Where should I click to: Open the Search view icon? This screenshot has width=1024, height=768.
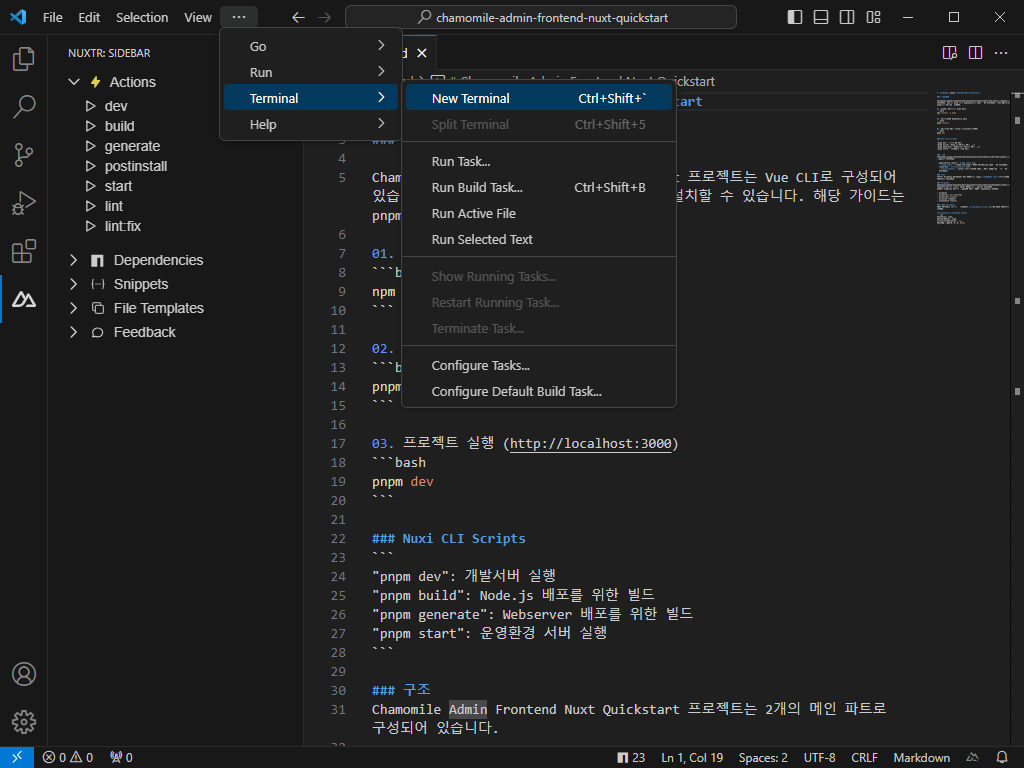point(24,106)
